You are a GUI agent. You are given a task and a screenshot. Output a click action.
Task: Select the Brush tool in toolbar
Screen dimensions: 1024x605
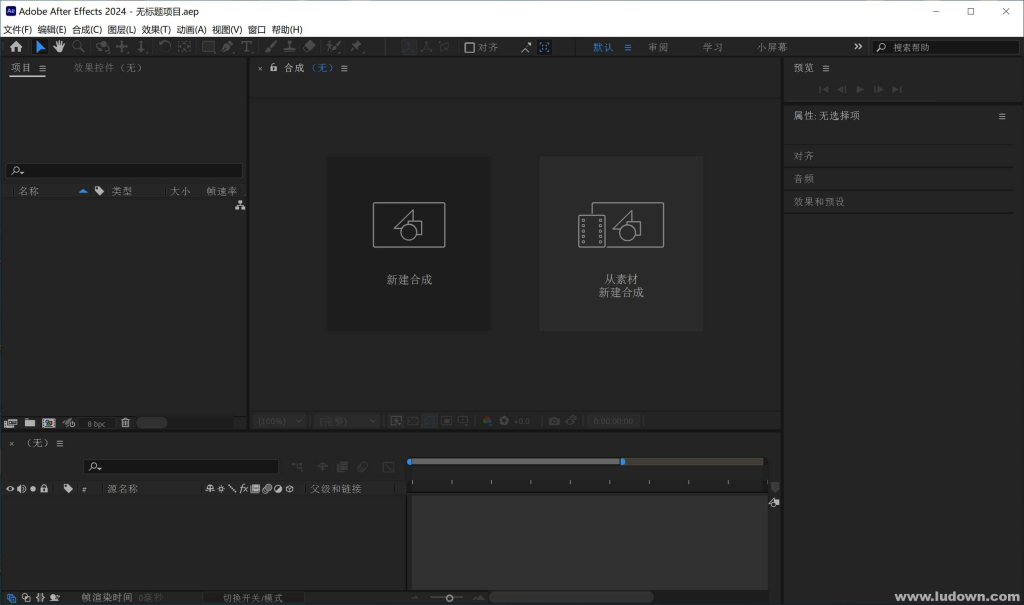[x=270, y=46]
